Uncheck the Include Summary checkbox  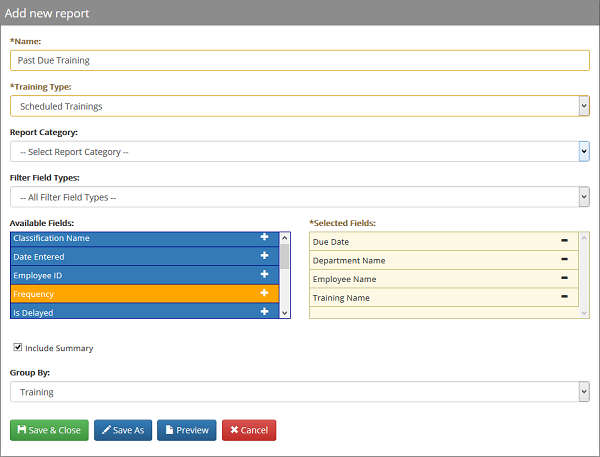pyautogui.click(x=17, y=348)
